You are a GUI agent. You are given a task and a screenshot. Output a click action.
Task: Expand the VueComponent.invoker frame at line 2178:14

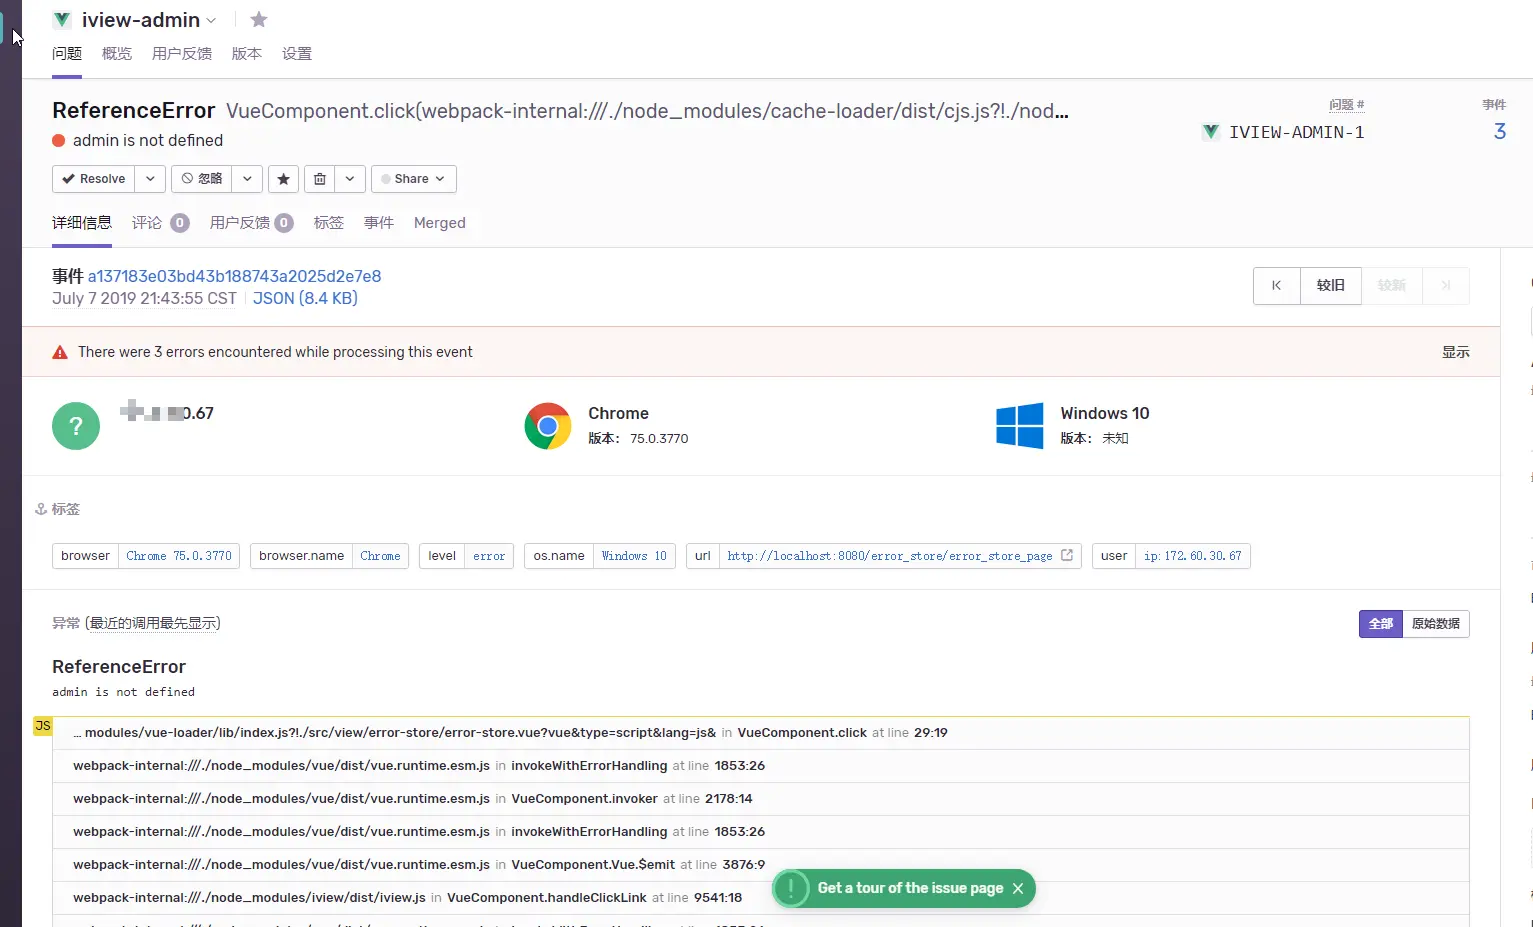(x=761, y=799)
